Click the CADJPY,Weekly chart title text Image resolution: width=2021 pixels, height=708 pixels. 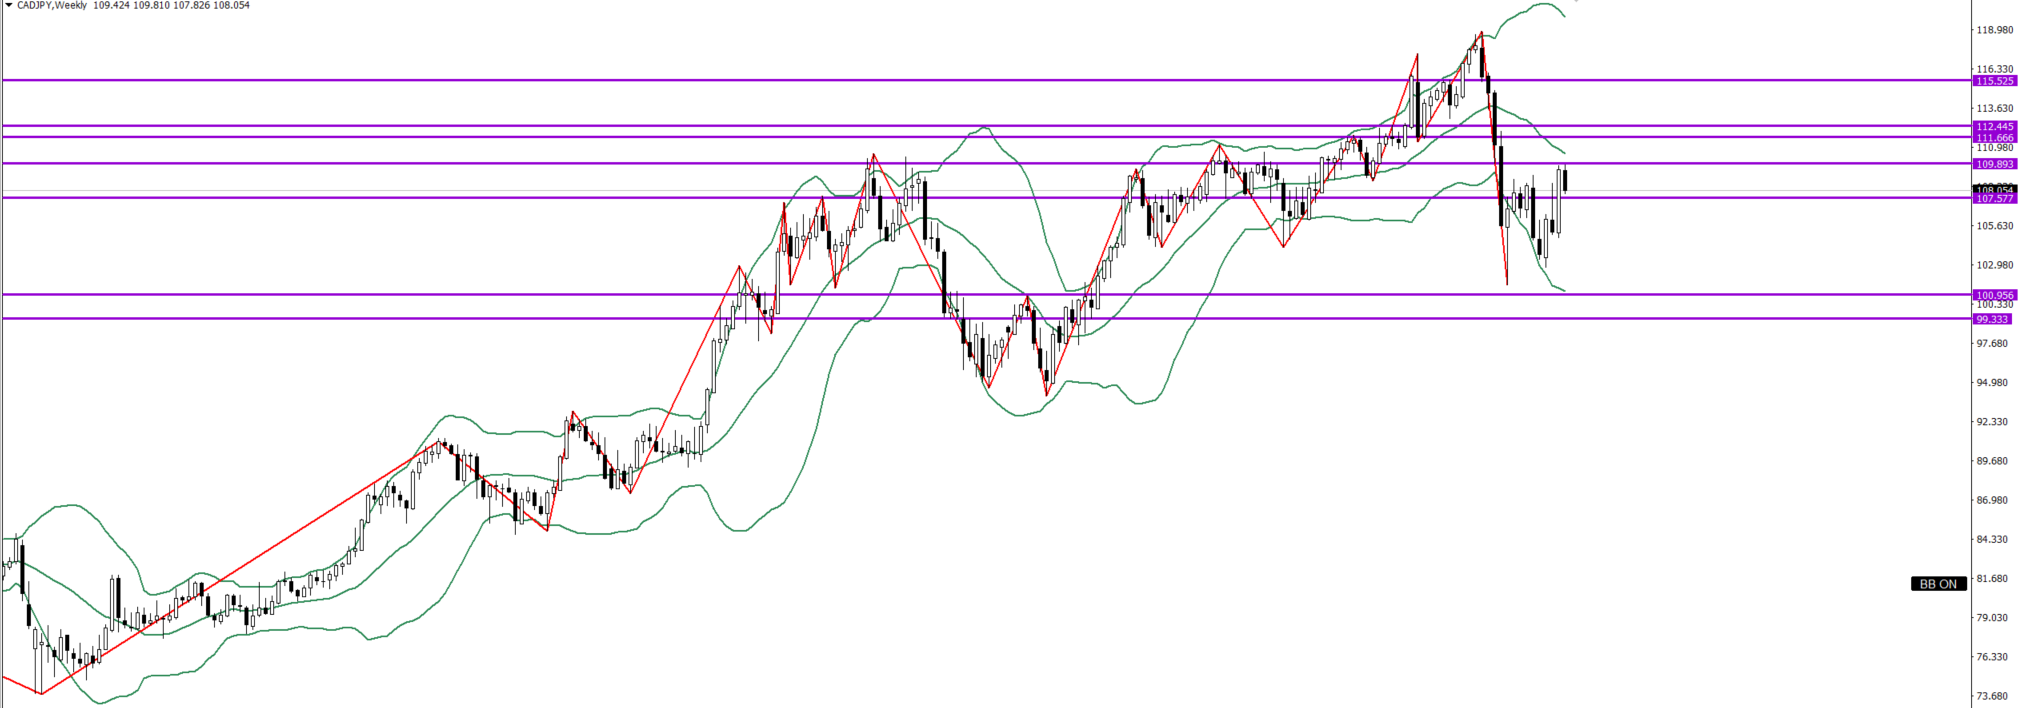click(x=52, y=6)
